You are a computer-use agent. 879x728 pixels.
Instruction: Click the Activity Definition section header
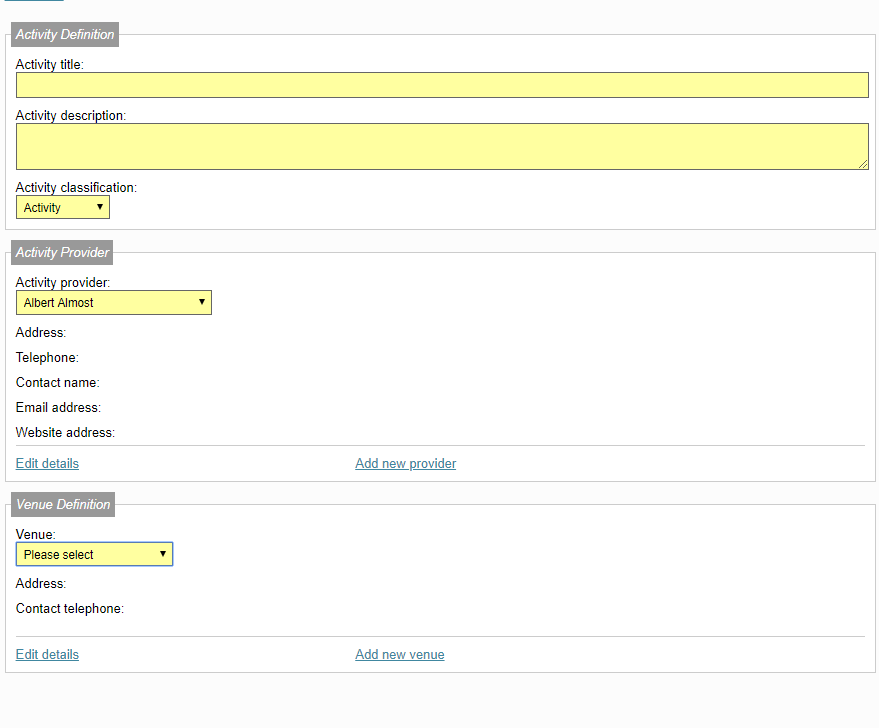65,34
